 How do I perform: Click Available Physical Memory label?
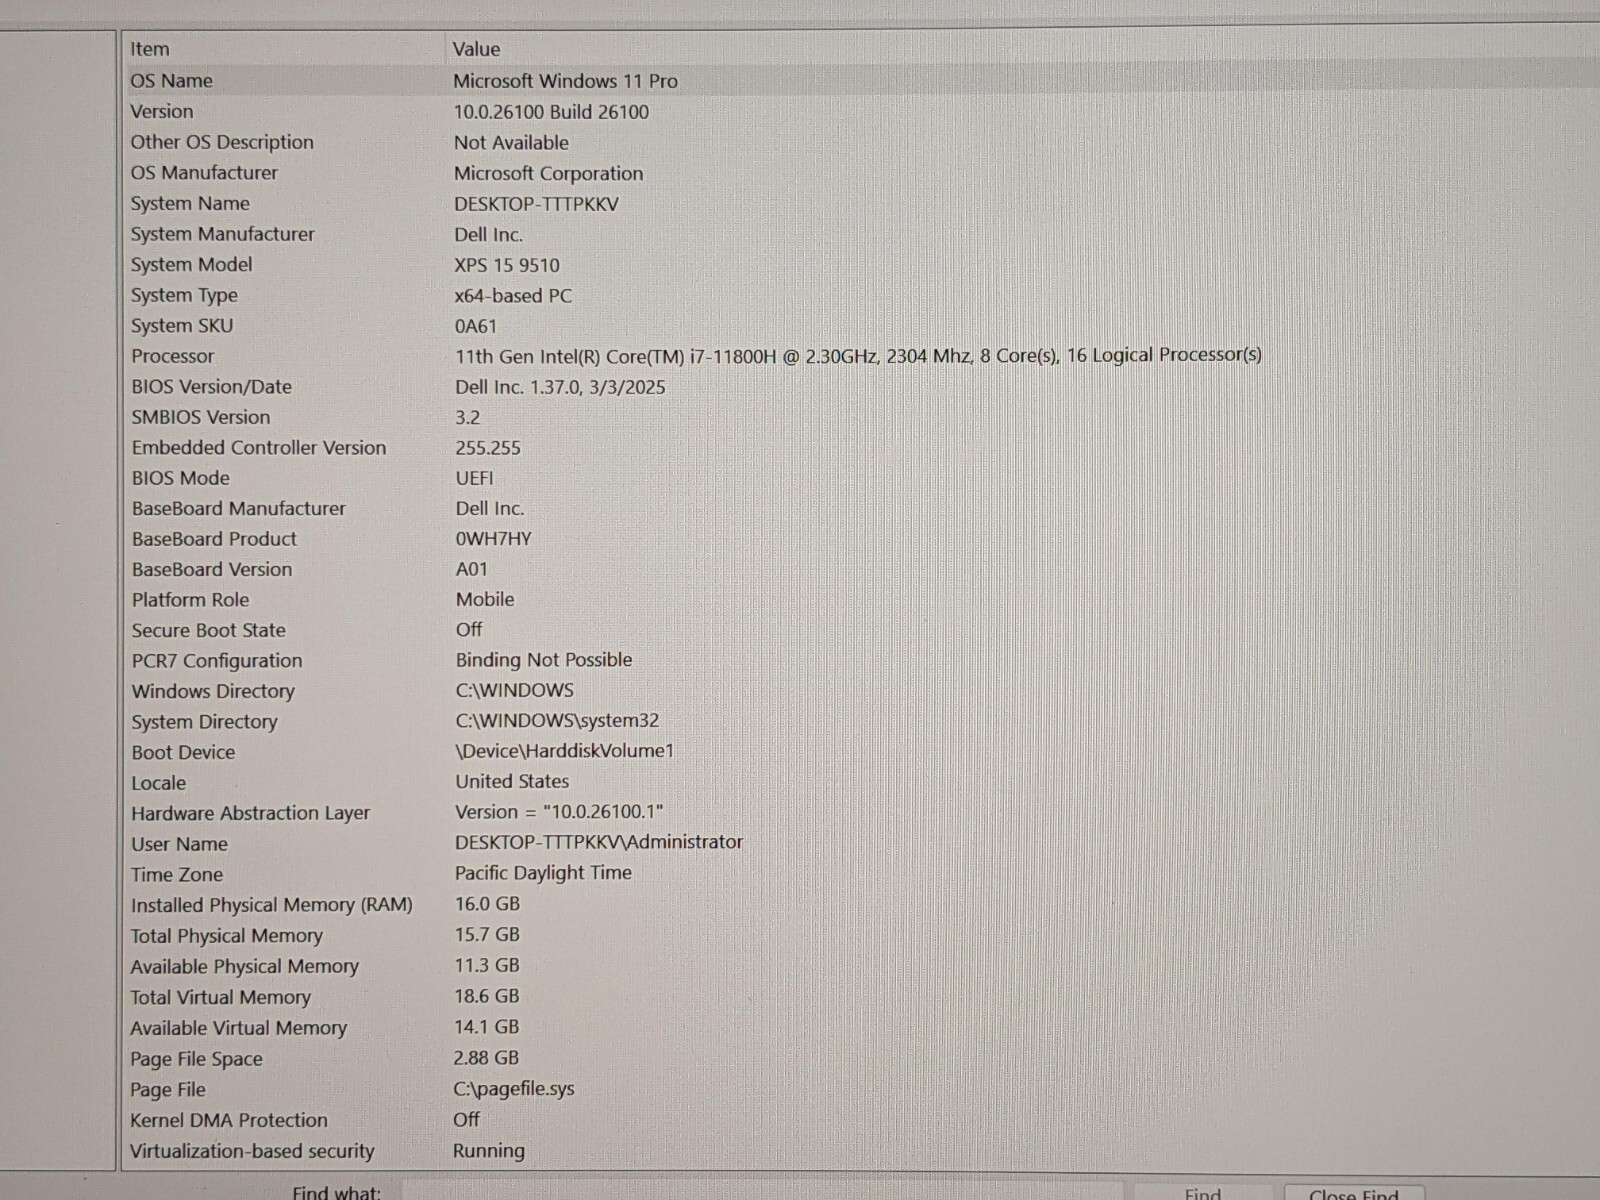pyautogui.click(x=244, y=967)
